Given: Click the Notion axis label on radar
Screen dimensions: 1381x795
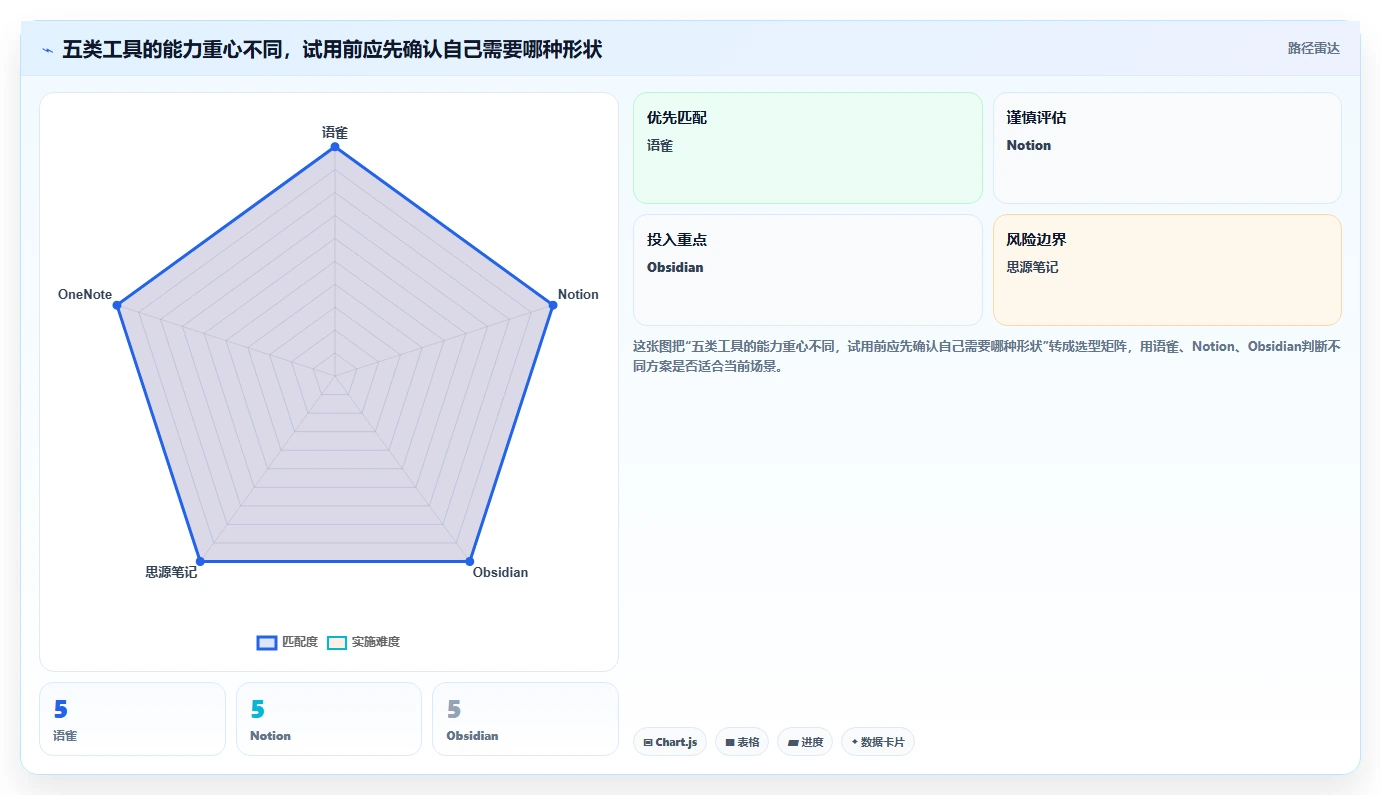Looking at the screenshot, I should point(578,294).
